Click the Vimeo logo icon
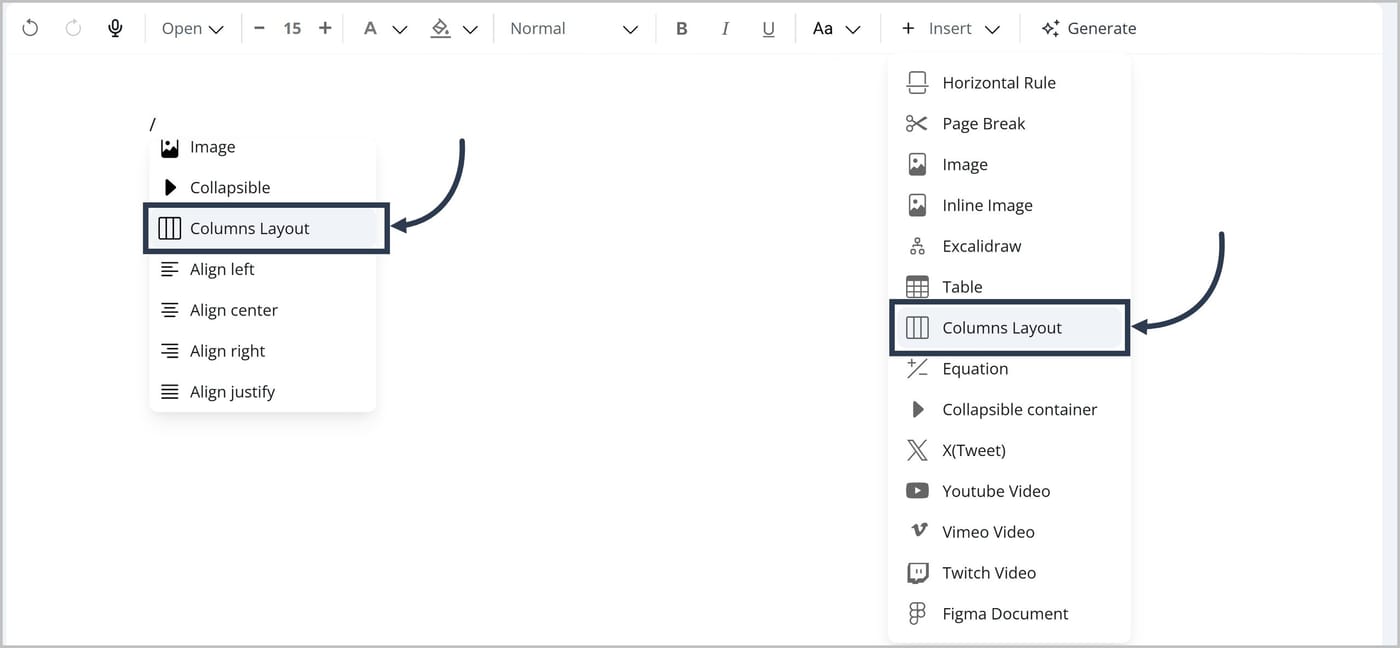Viewport: 1400px width, 648px height. point(918,531)
